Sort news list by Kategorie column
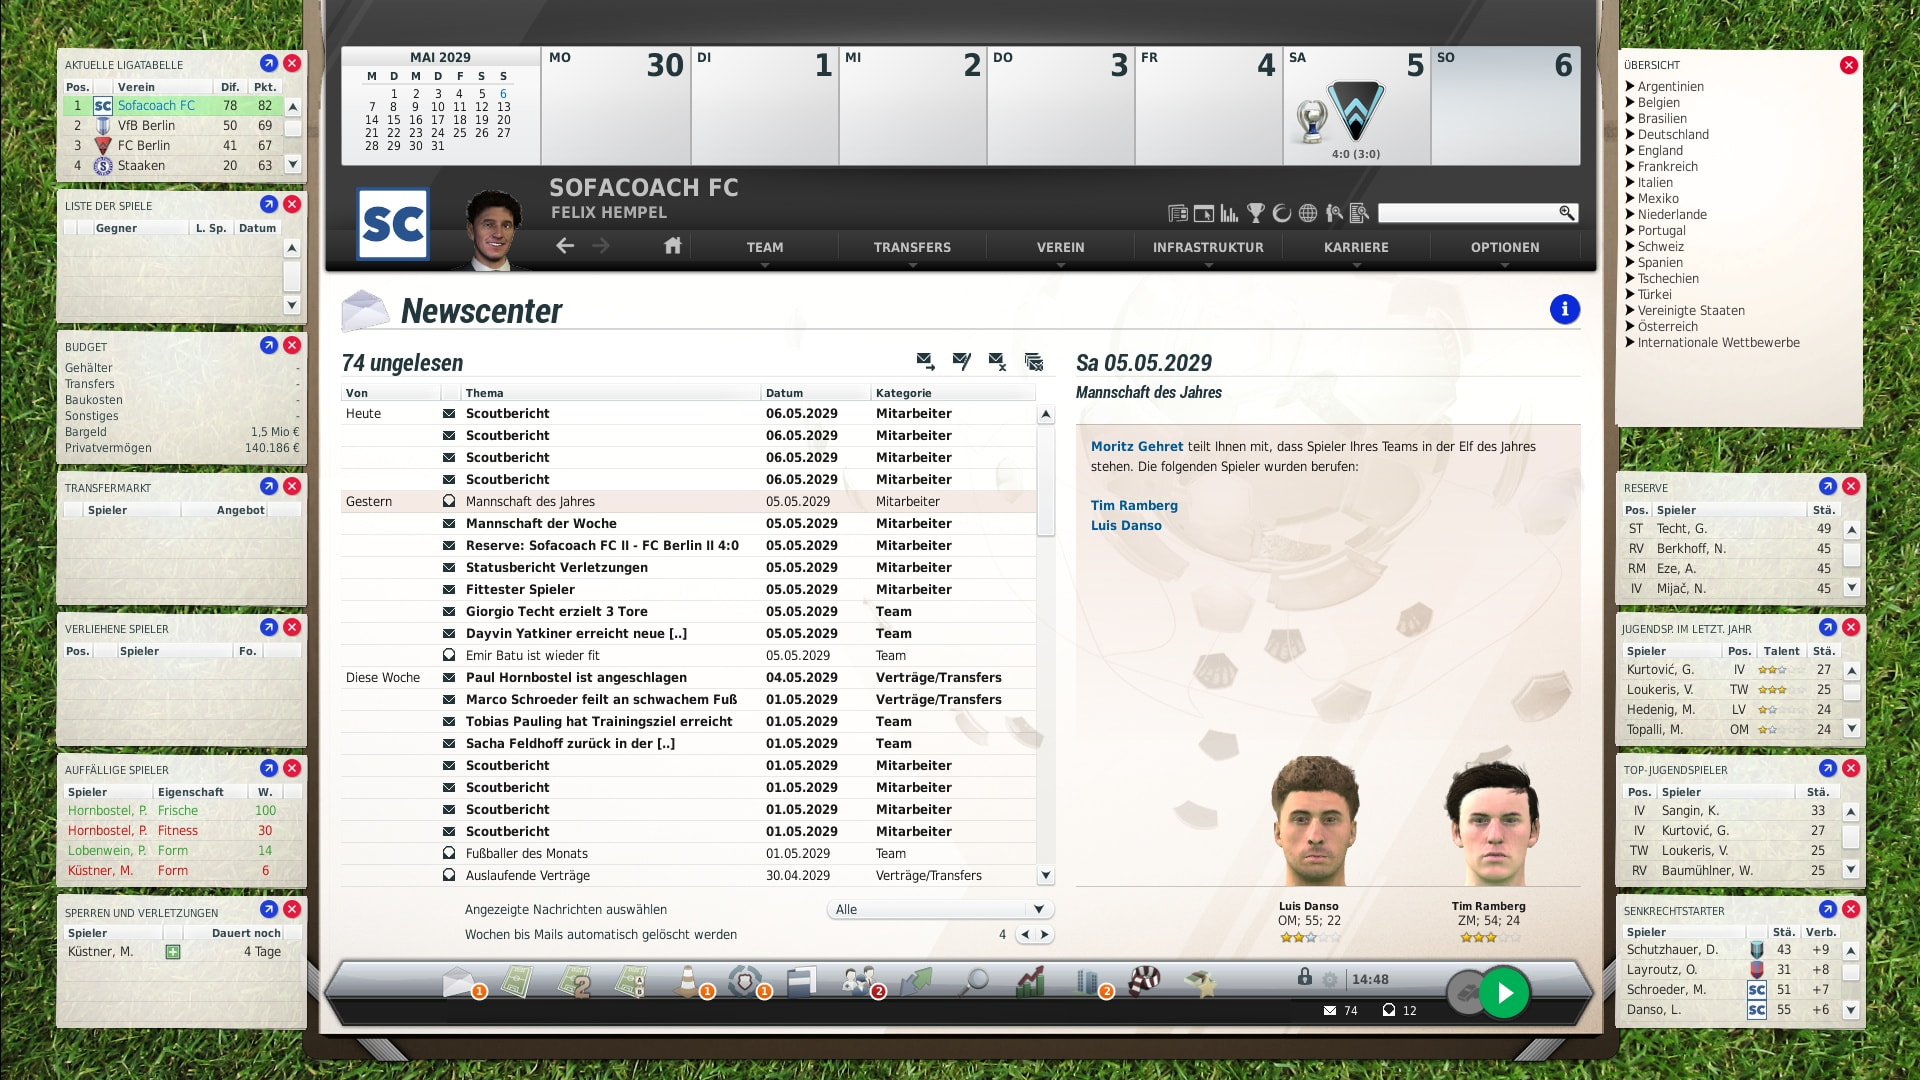Image resolution: width=1920 pixels, height=1080 pixels. tap(953, 393)
